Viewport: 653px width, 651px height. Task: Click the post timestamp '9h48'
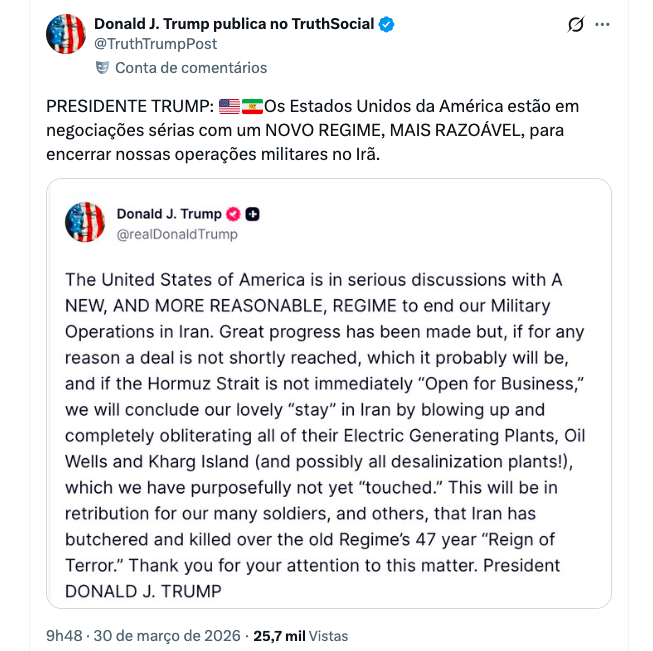click(x=64, y=635)
